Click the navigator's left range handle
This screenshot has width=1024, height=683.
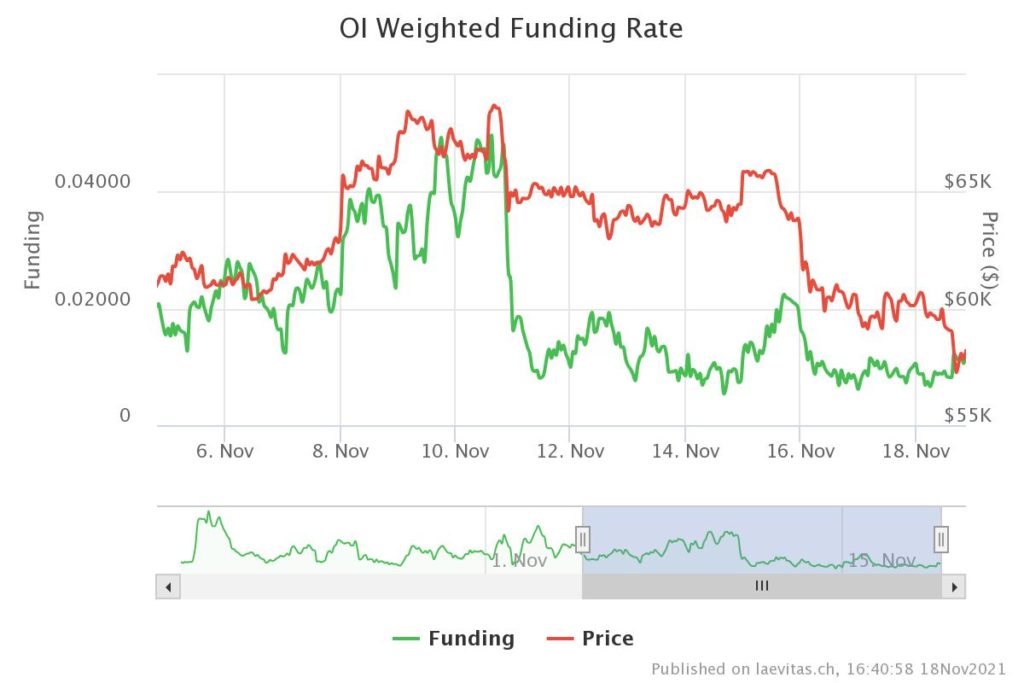[x=583, y=540]
